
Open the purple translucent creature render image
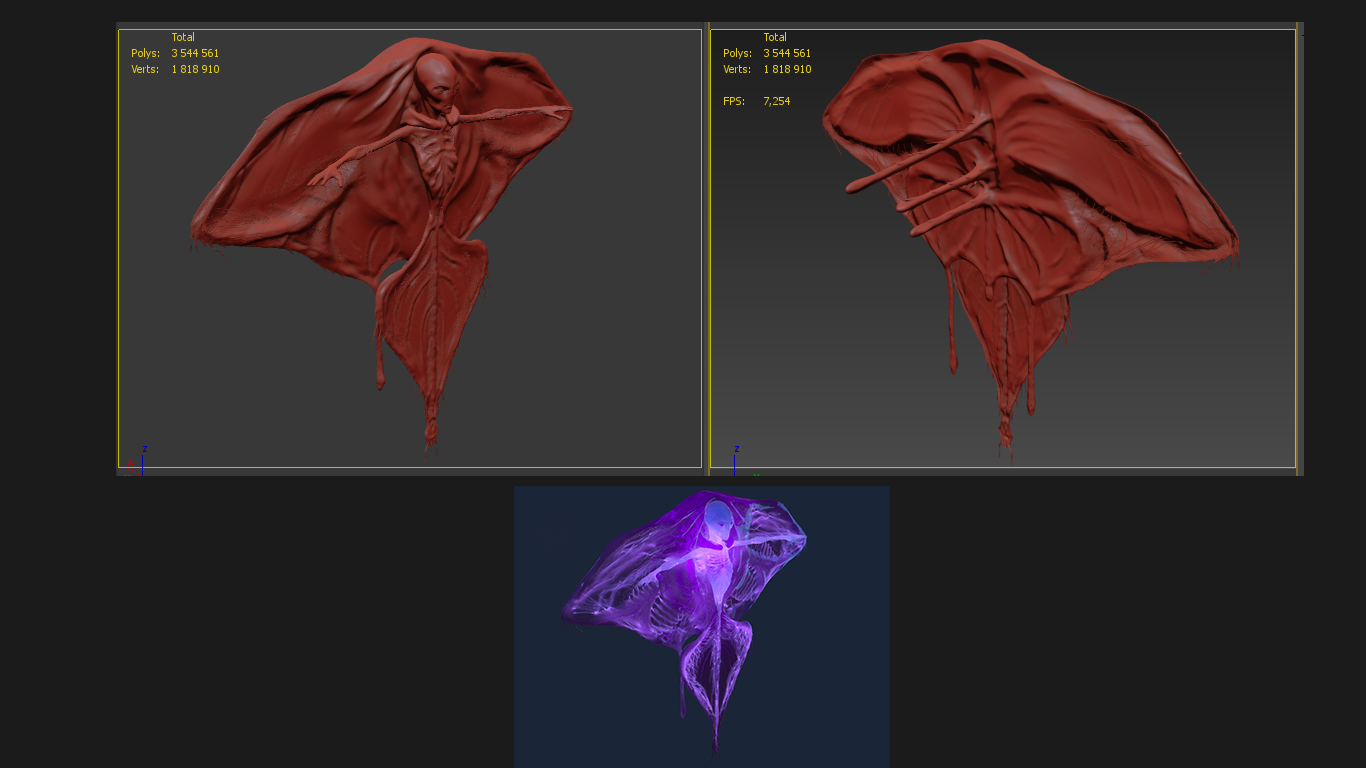click(702, 627)
